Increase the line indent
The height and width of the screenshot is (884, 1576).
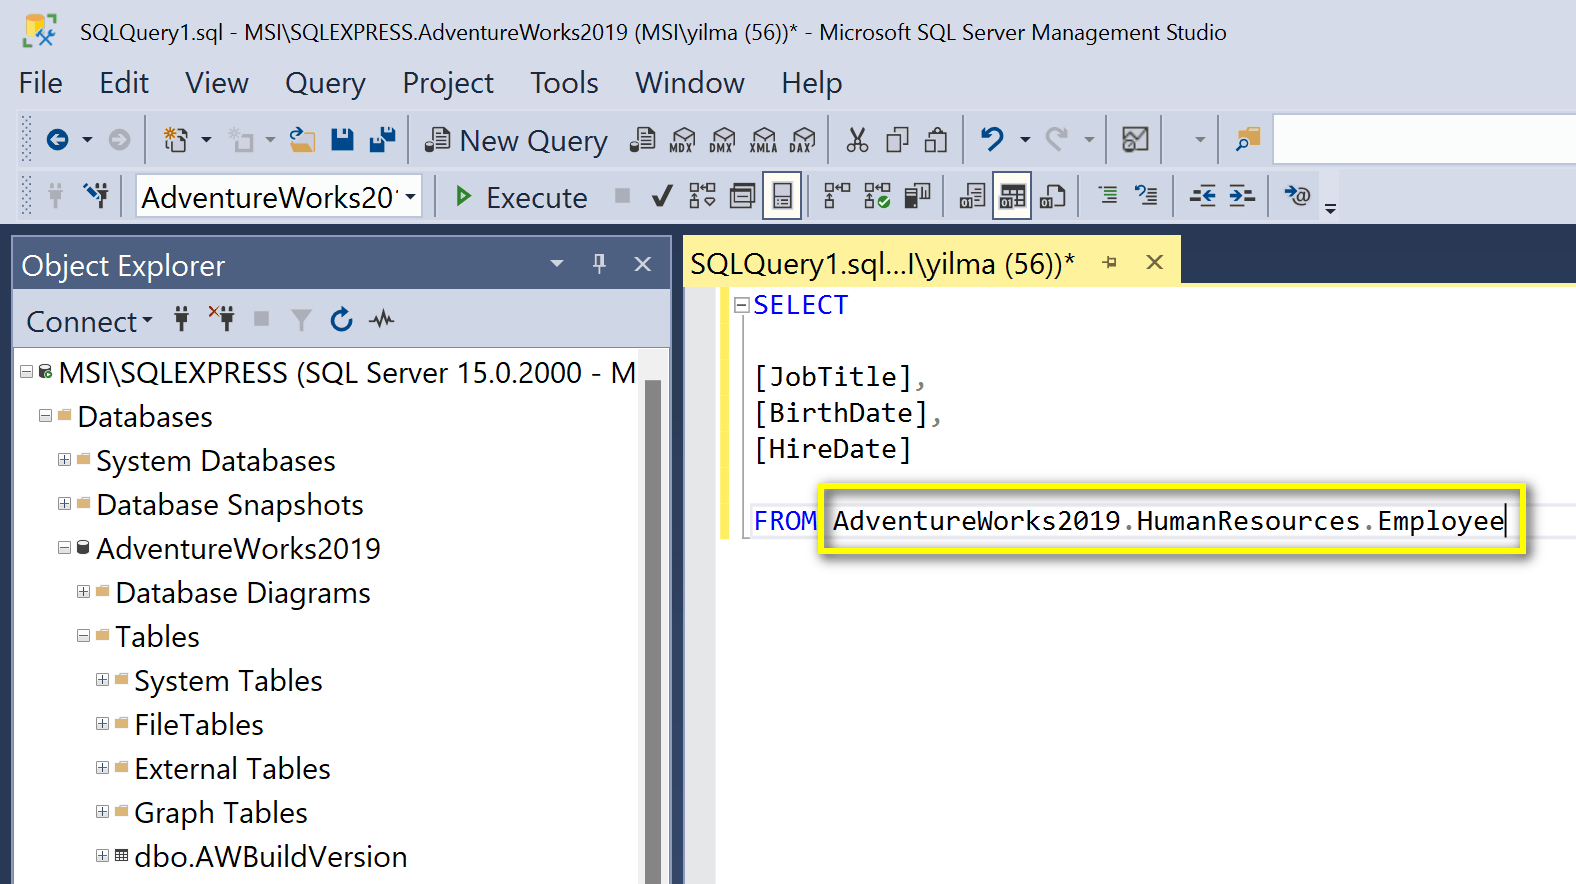1242,196
